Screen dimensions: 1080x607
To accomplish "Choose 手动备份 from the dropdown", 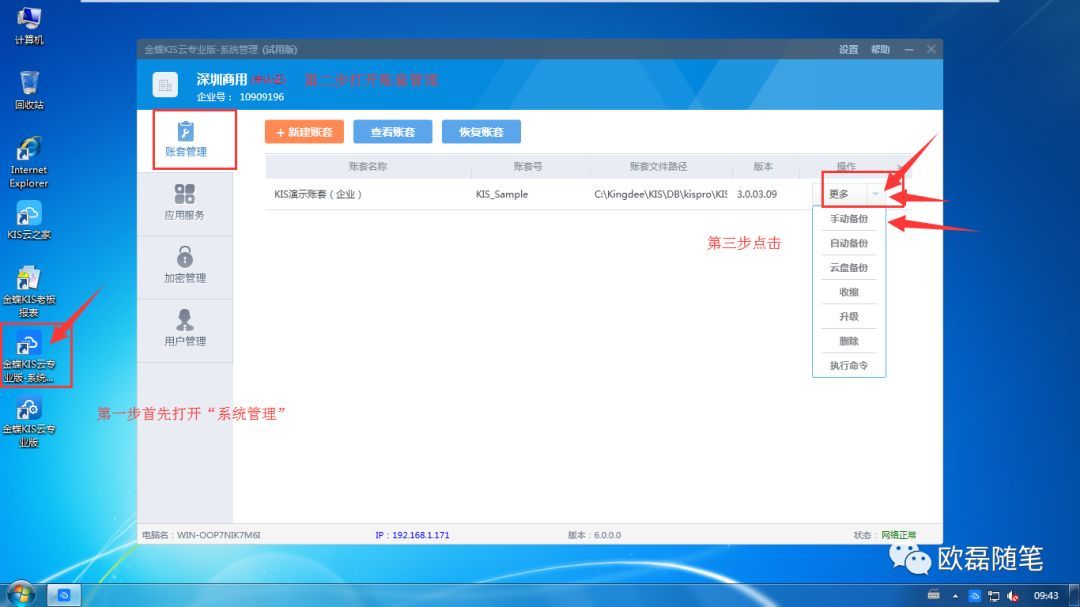I will [x=849, y=218].
